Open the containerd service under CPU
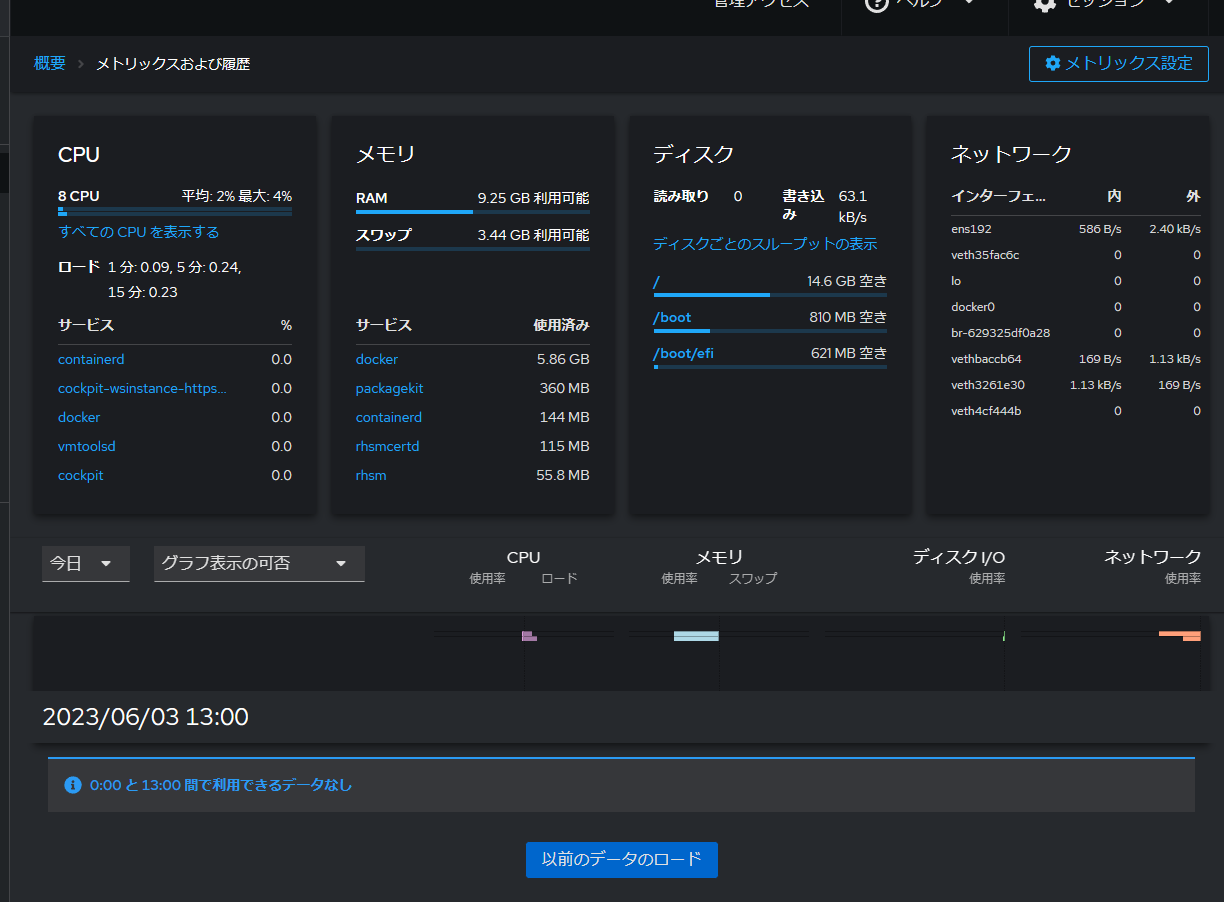Viewport: 1224px width, 902px height. tap(90, 359)
